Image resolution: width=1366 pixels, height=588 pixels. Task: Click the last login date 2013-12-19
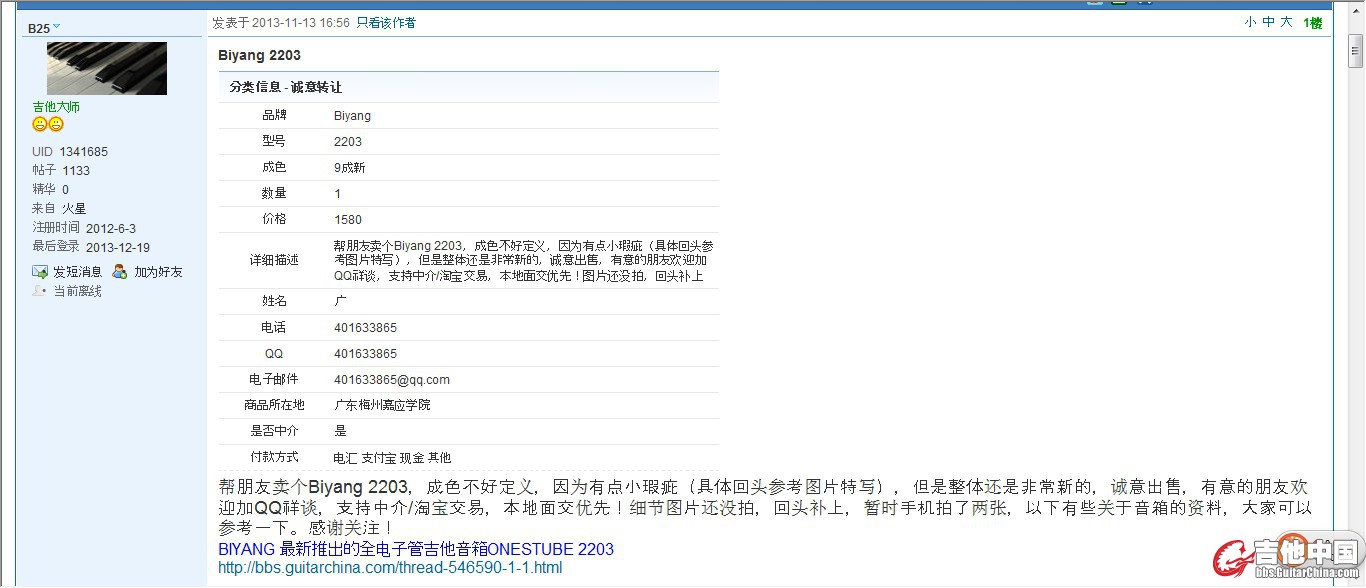(x=118, y=248)
